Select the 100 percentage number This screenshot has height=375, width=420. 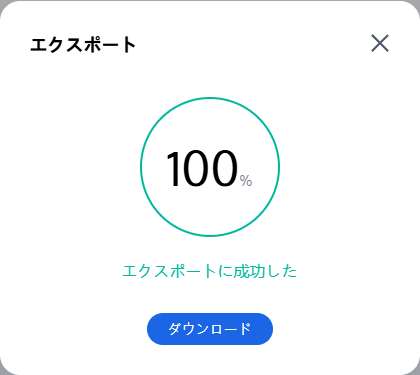pyautogui.click(x=202, y=168)
